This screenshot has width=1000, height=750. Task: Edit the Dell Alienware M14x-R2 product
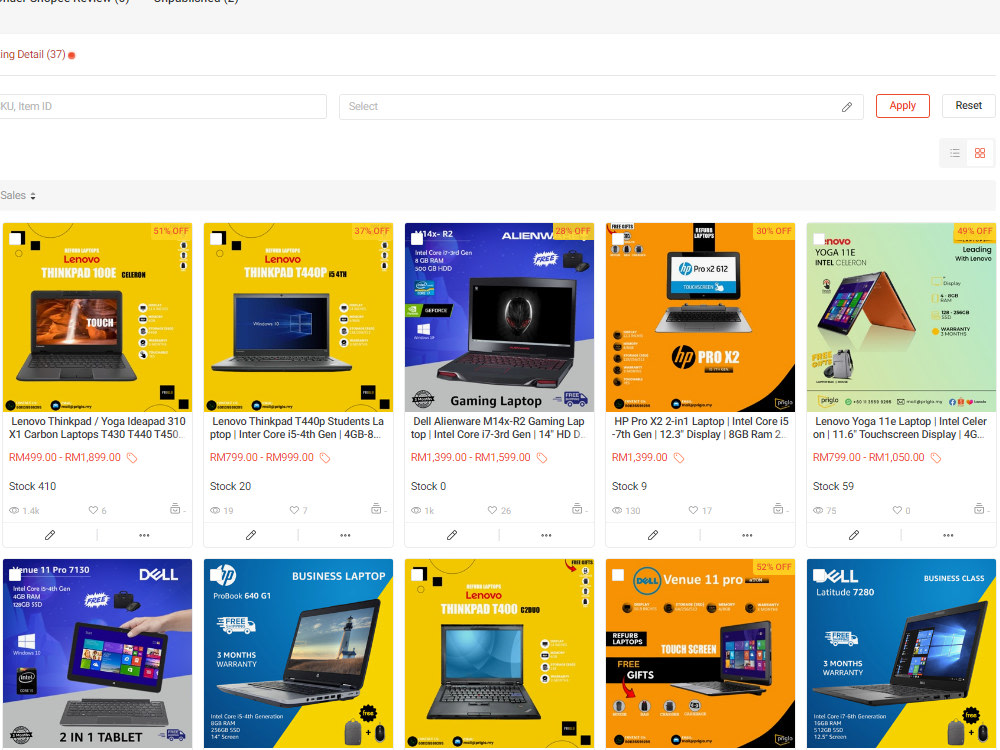pos(452,535)
